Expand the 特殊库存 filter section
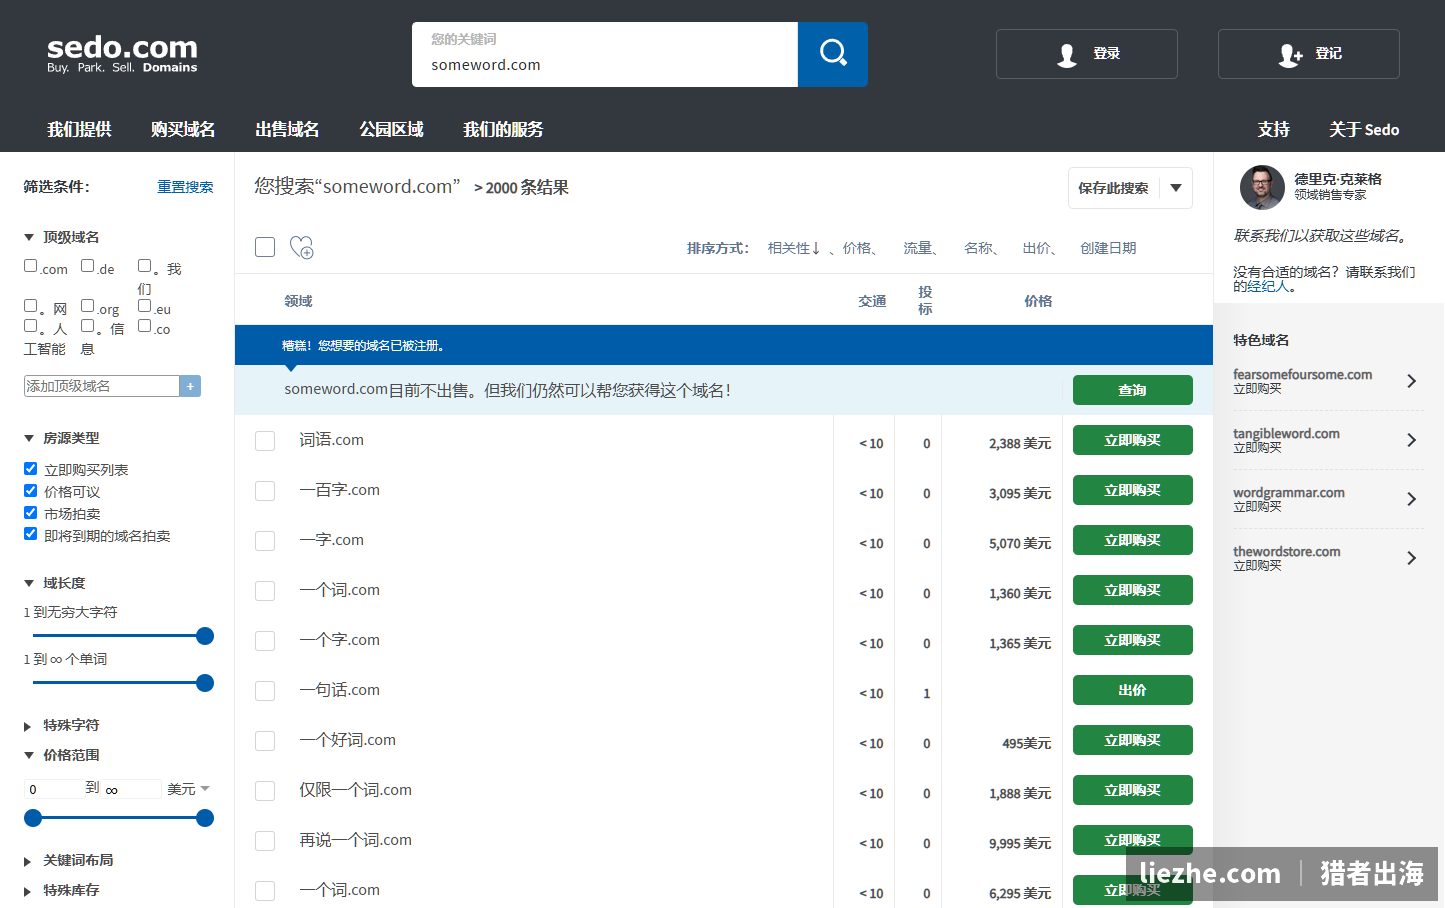 28,891
